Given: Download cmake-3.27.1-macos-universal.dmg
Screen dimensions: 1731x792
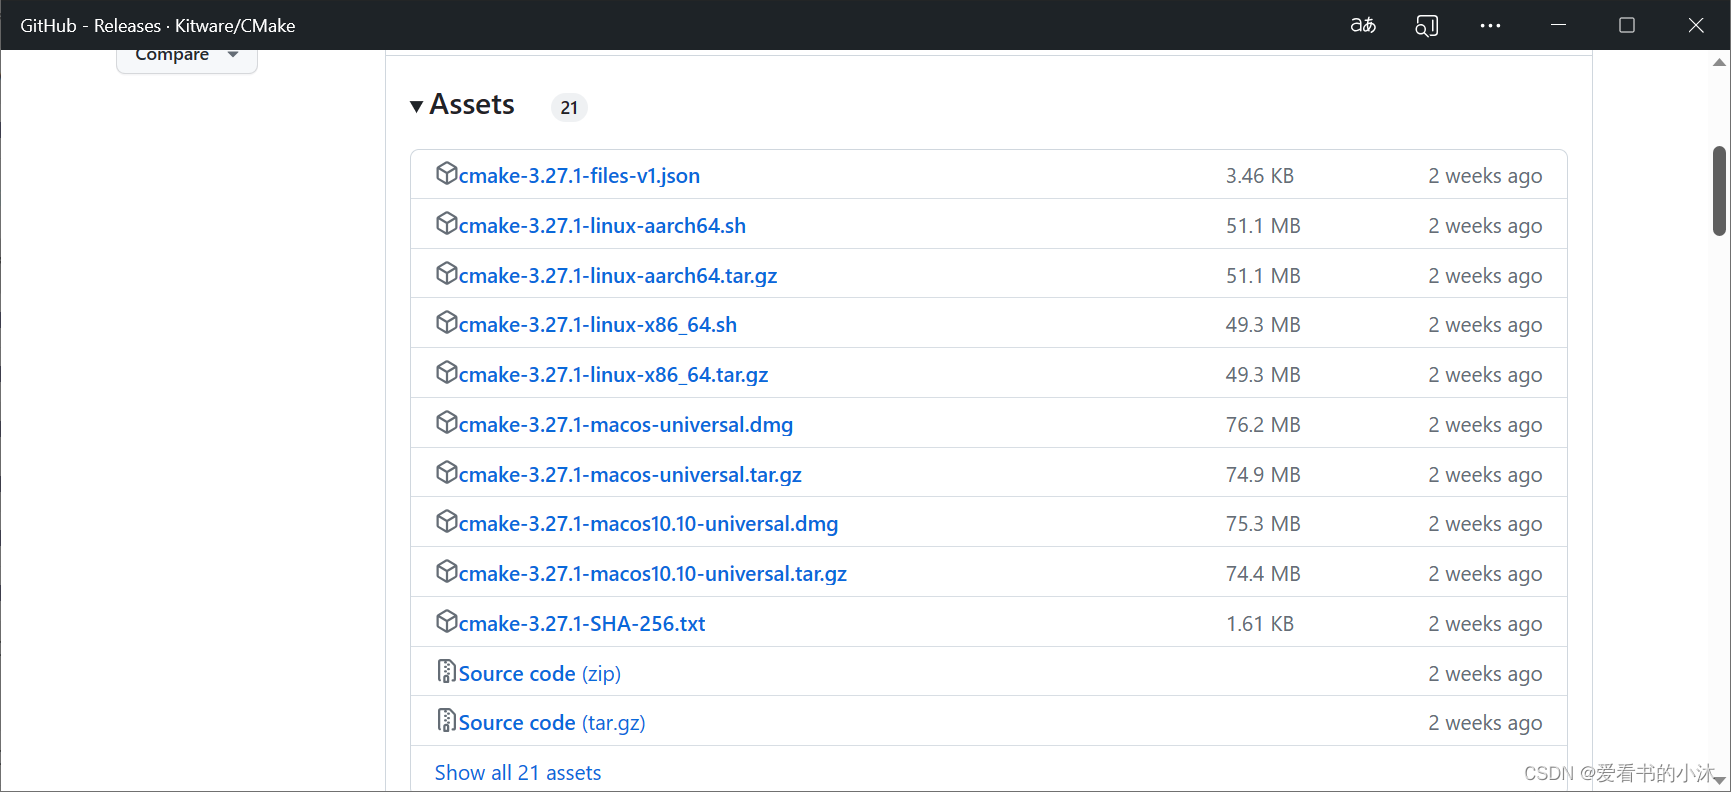Looking at the screenshot, I should coord(626,424).
